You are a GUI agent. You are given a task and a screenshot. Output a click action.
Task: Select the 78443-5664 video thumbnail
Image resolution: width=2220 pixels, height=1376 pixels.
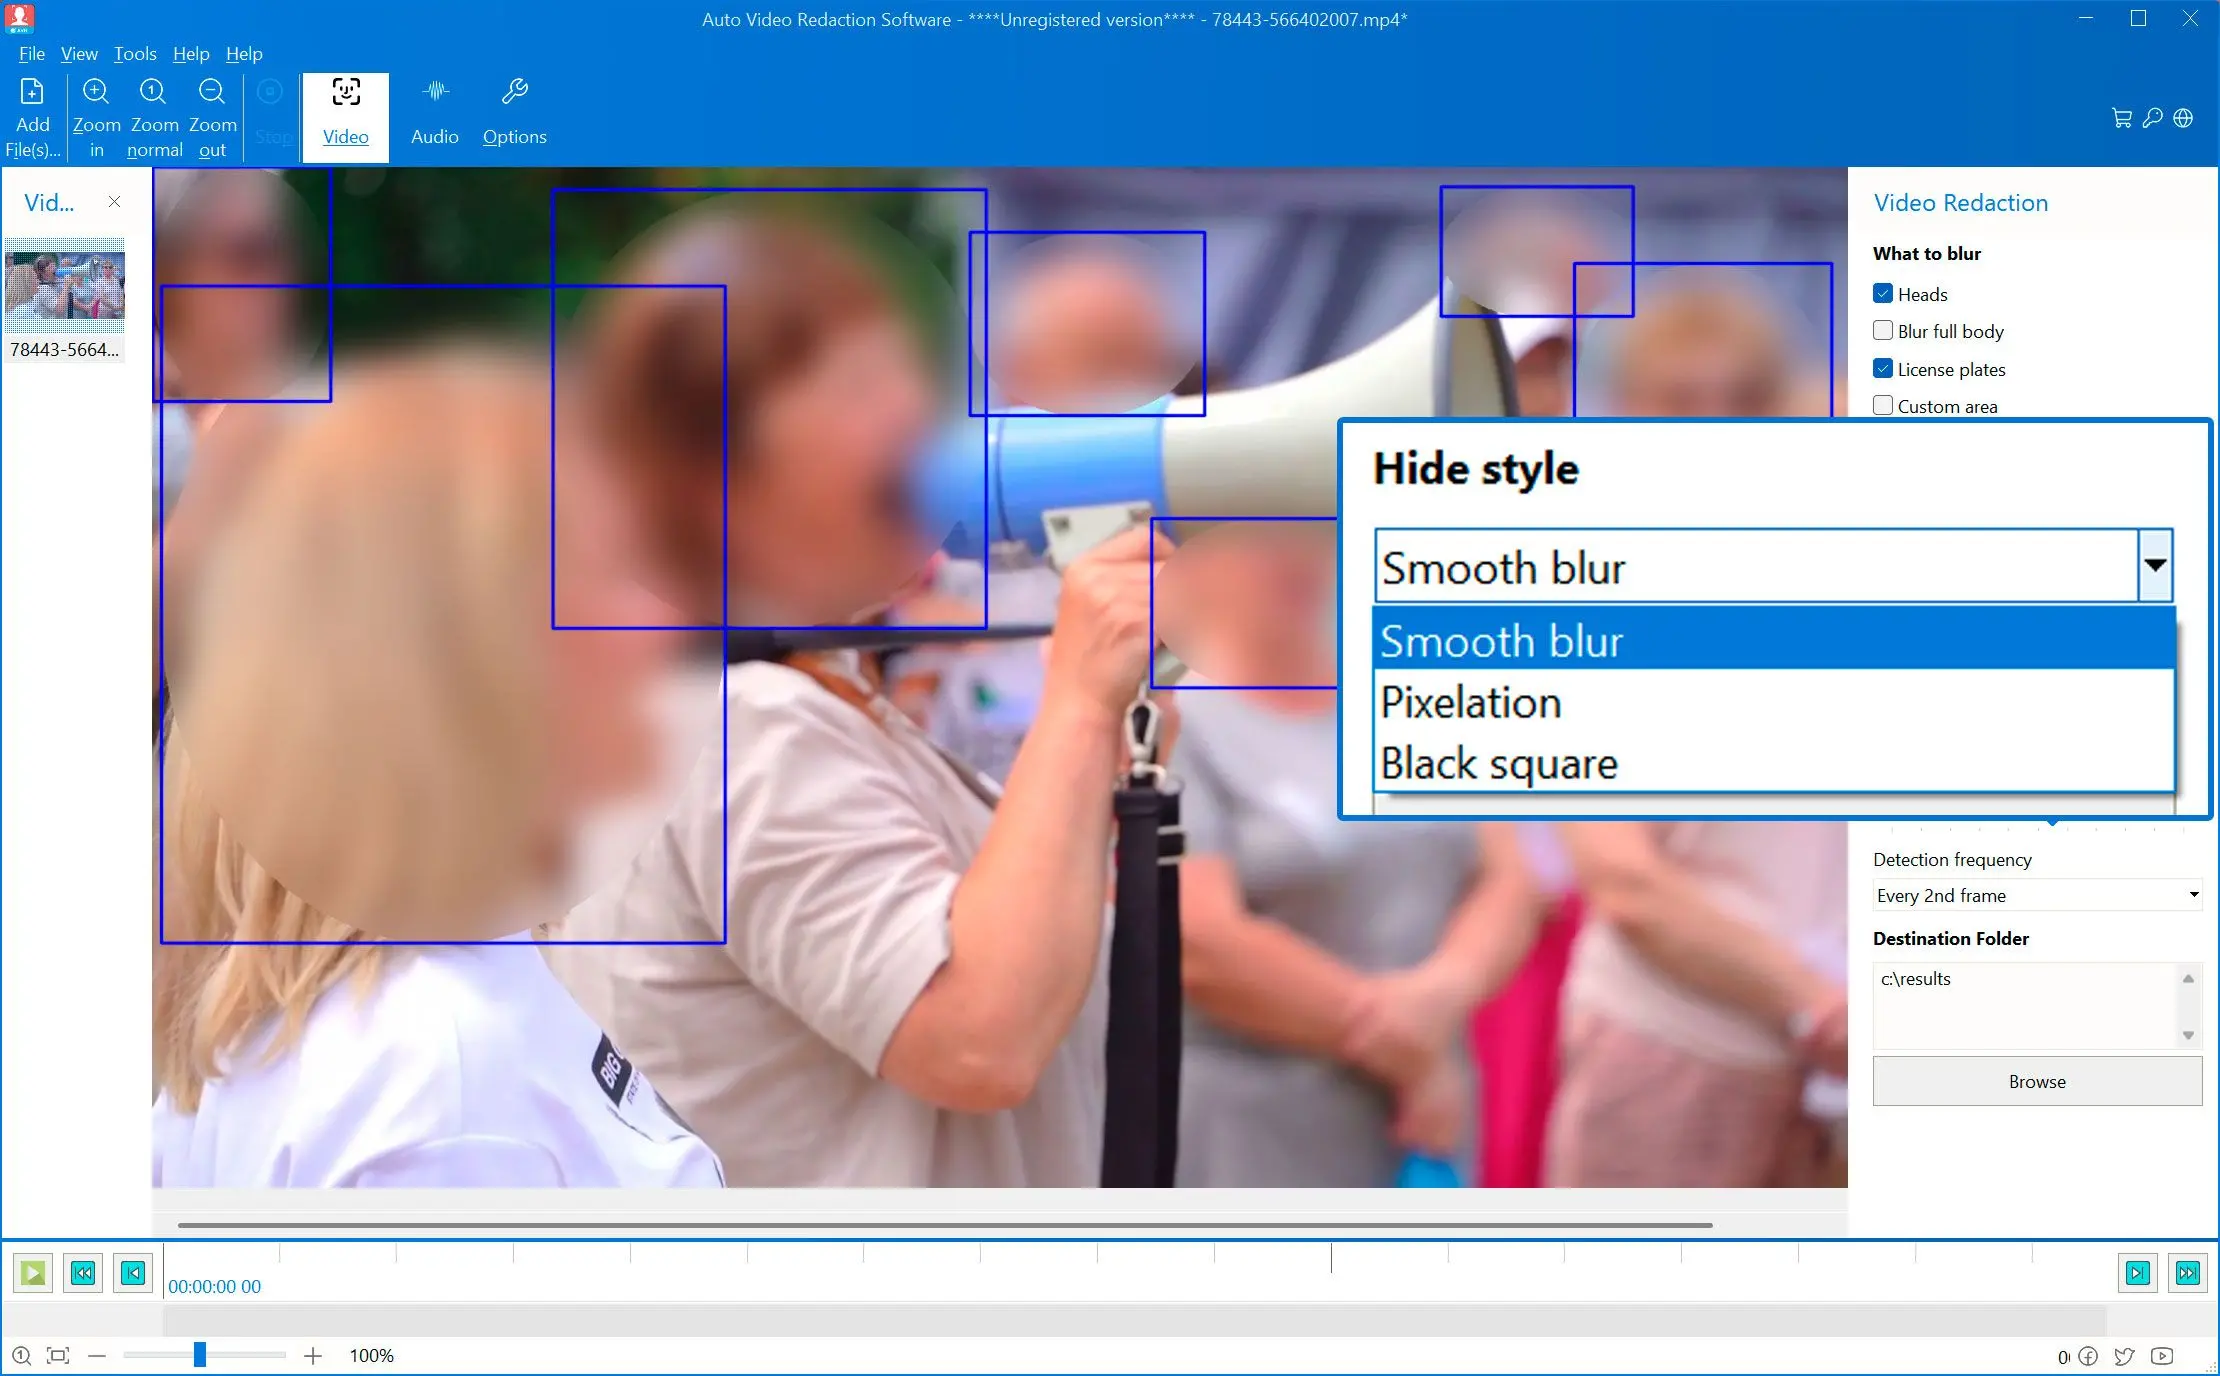(x=65, y=286)
